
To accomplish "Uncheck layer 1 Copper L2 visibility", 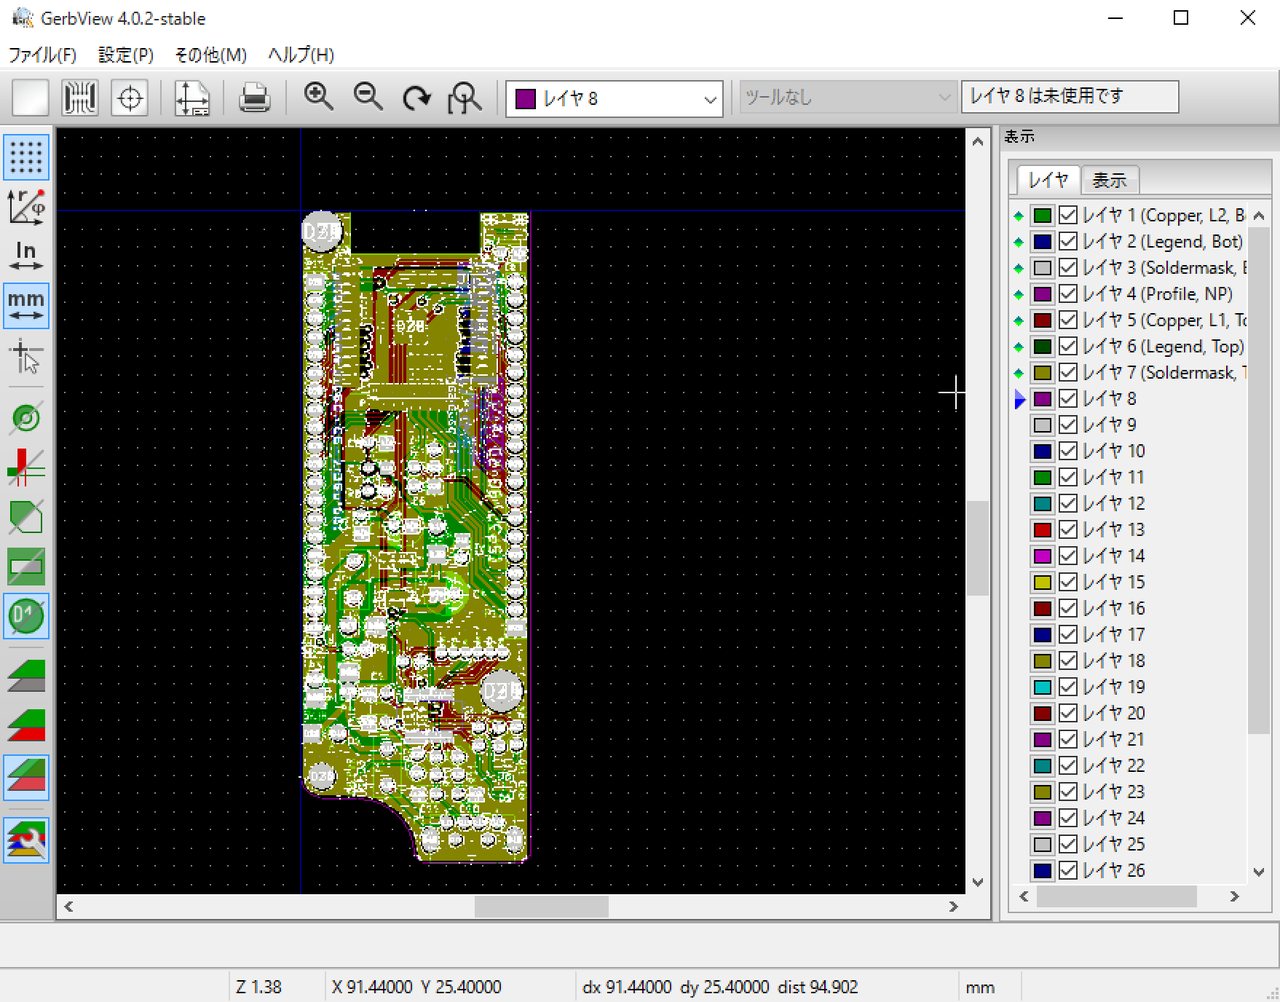I will tap(1068, 215).
